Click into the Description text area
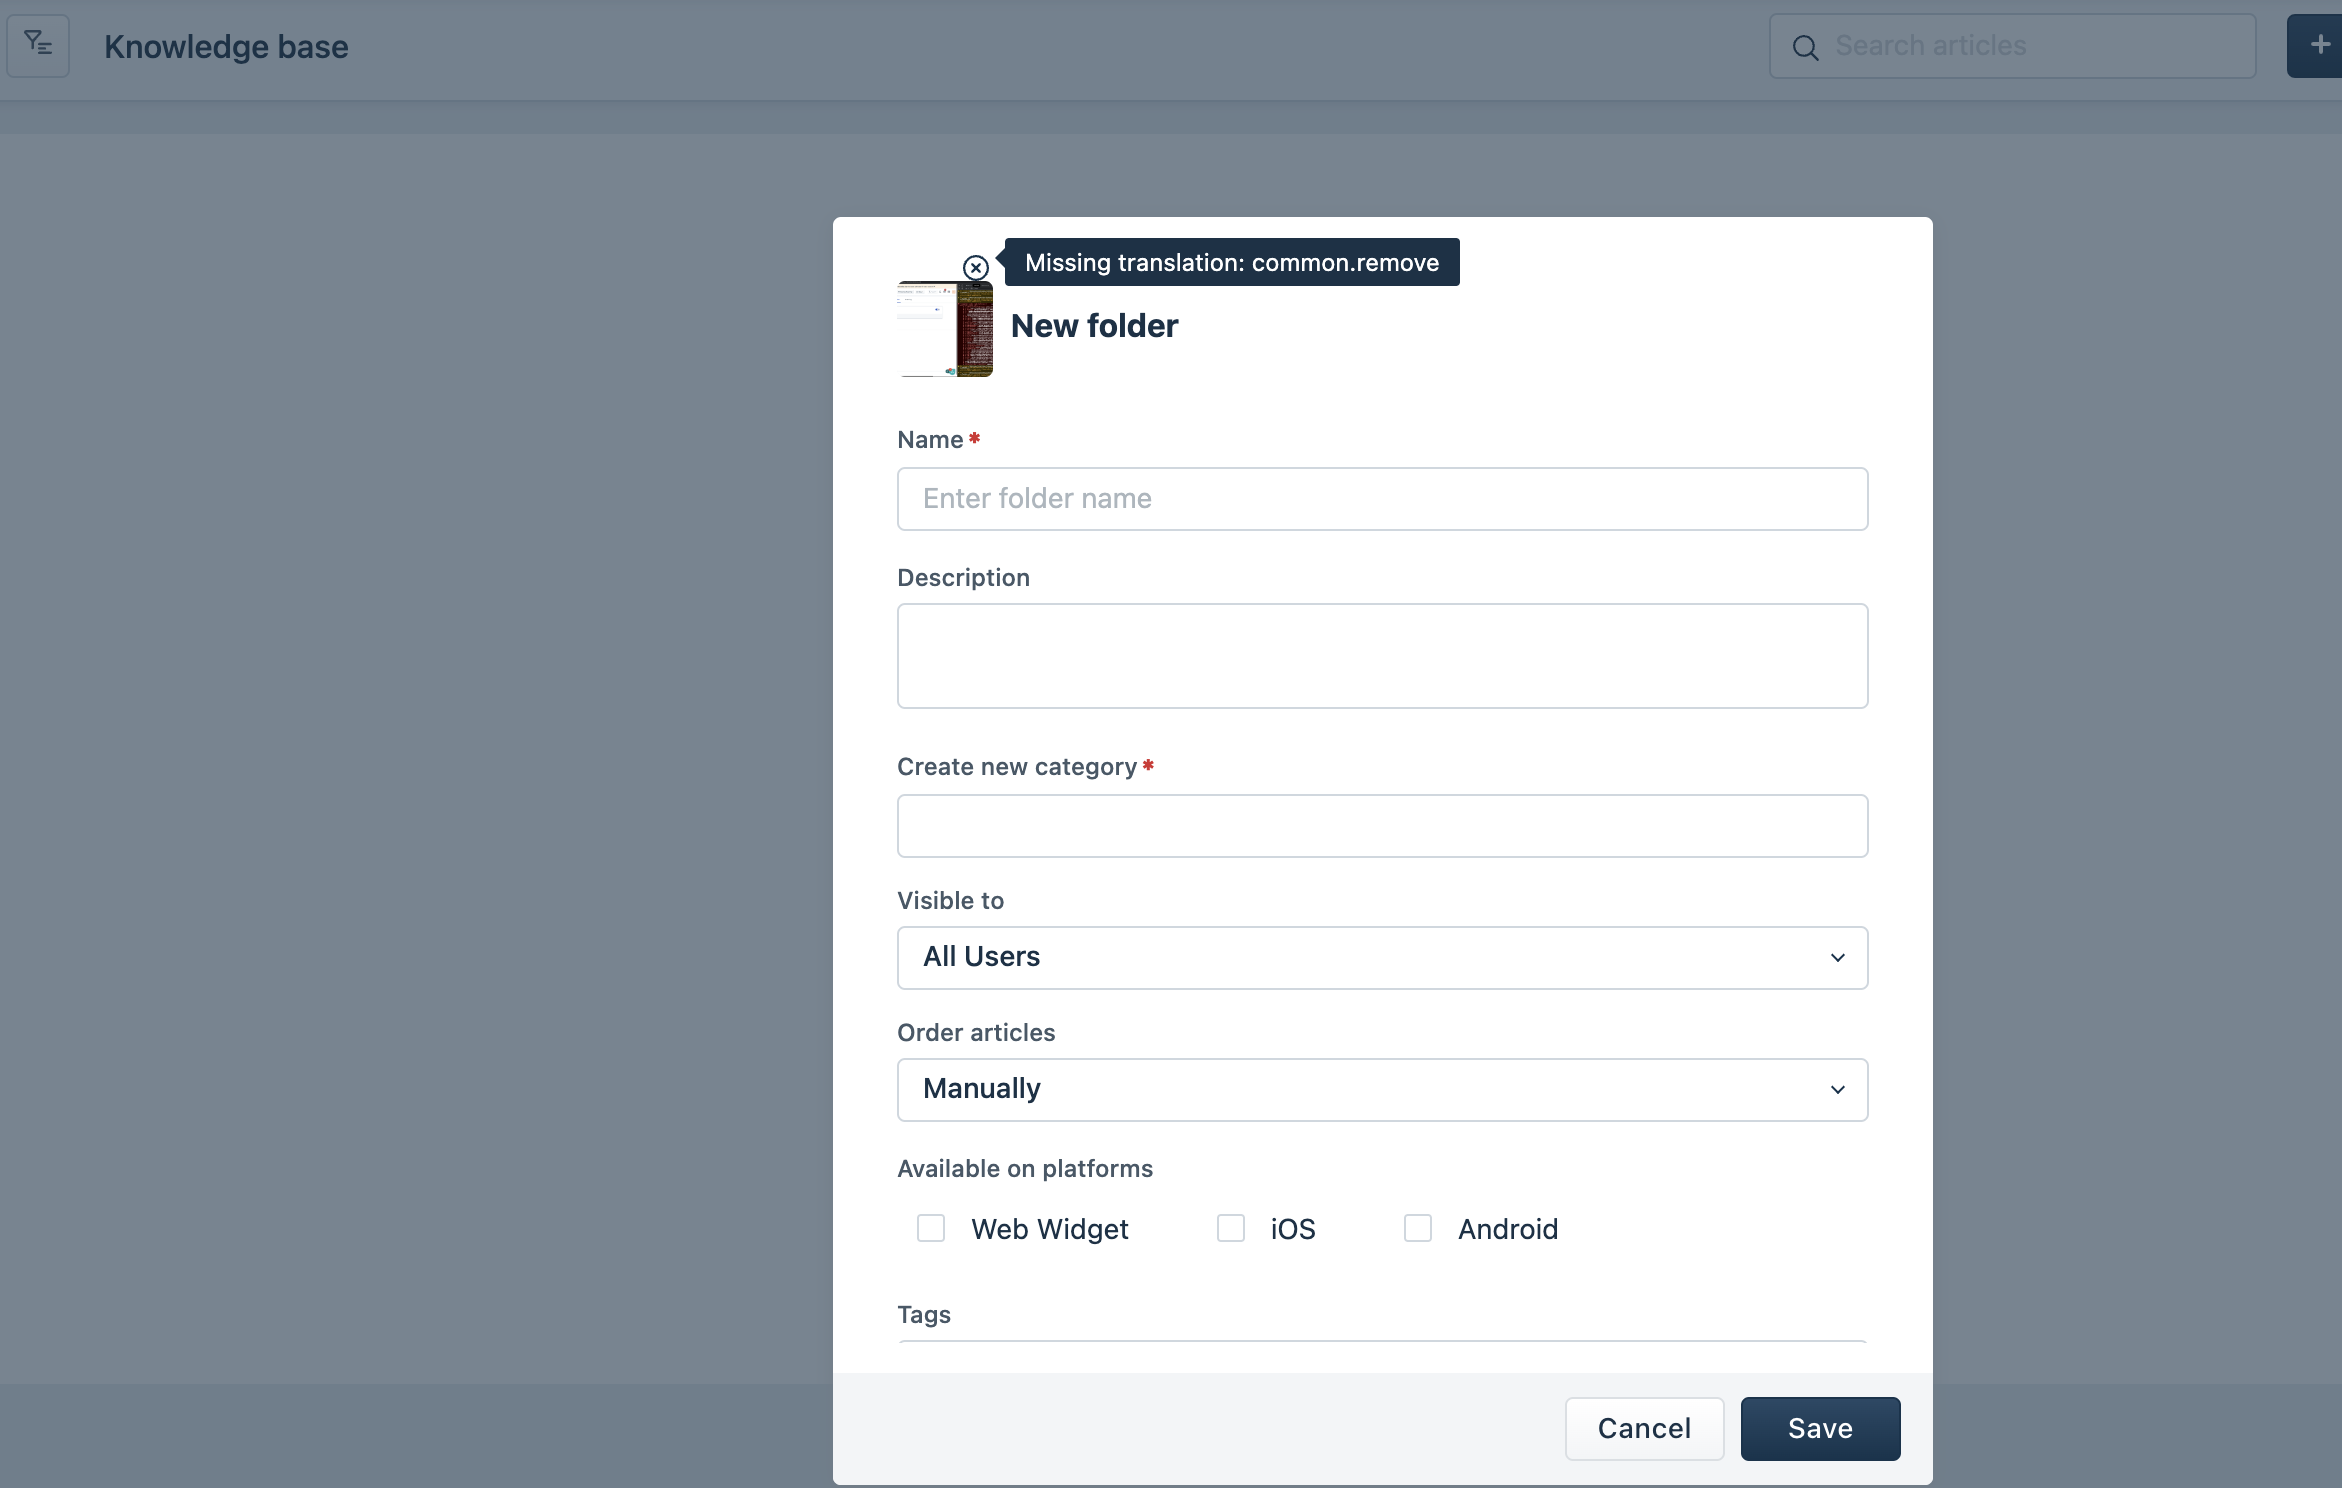The height and width of the screenshot is (1488, 2342). [1381, 656]
